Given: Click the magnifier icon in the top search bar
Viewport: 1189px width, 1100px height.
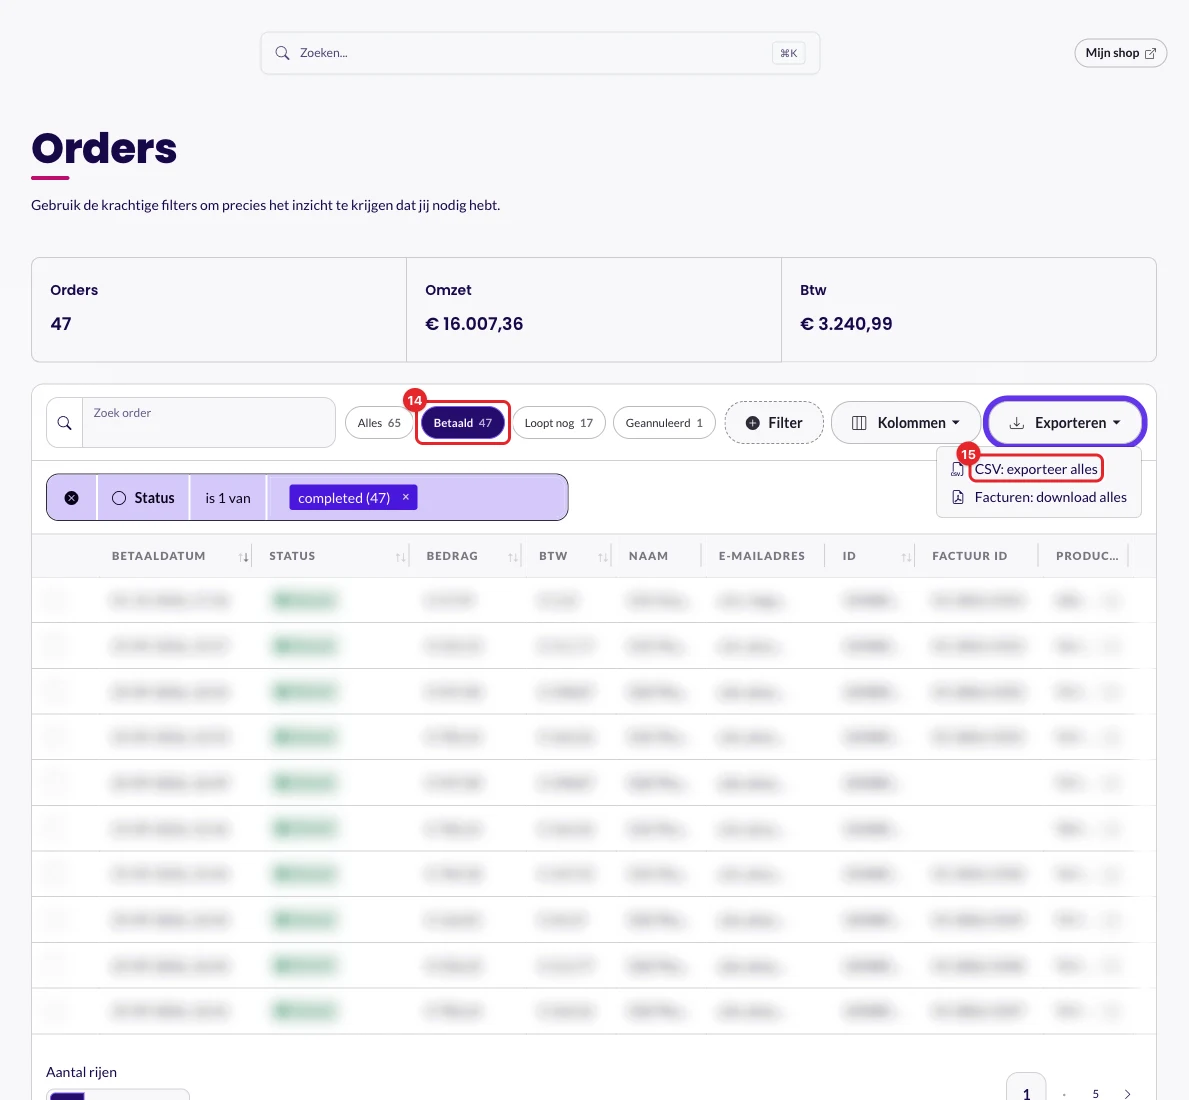Looking at the screenshot, I should (282, 53).
